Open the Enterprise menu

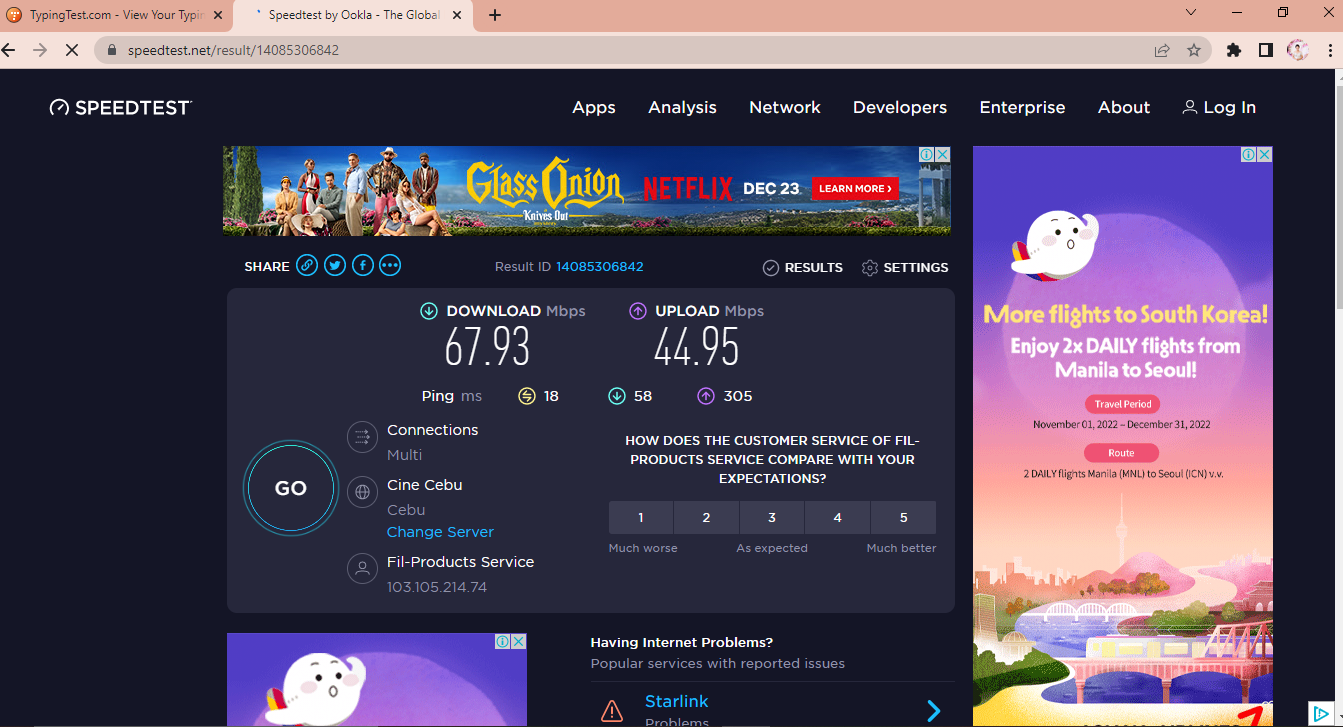pos(1022,107)
